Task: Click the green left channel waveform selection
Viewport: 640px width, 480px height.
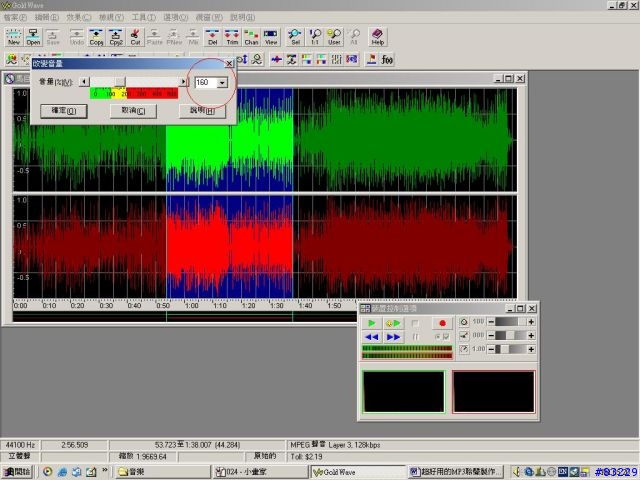Action: pyautogui.click(x=229, y=140)
